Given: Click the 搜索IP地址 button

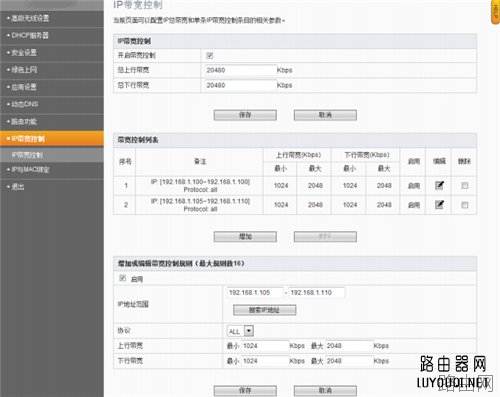Looking at the screenshot, I should [x=264, y=310].
